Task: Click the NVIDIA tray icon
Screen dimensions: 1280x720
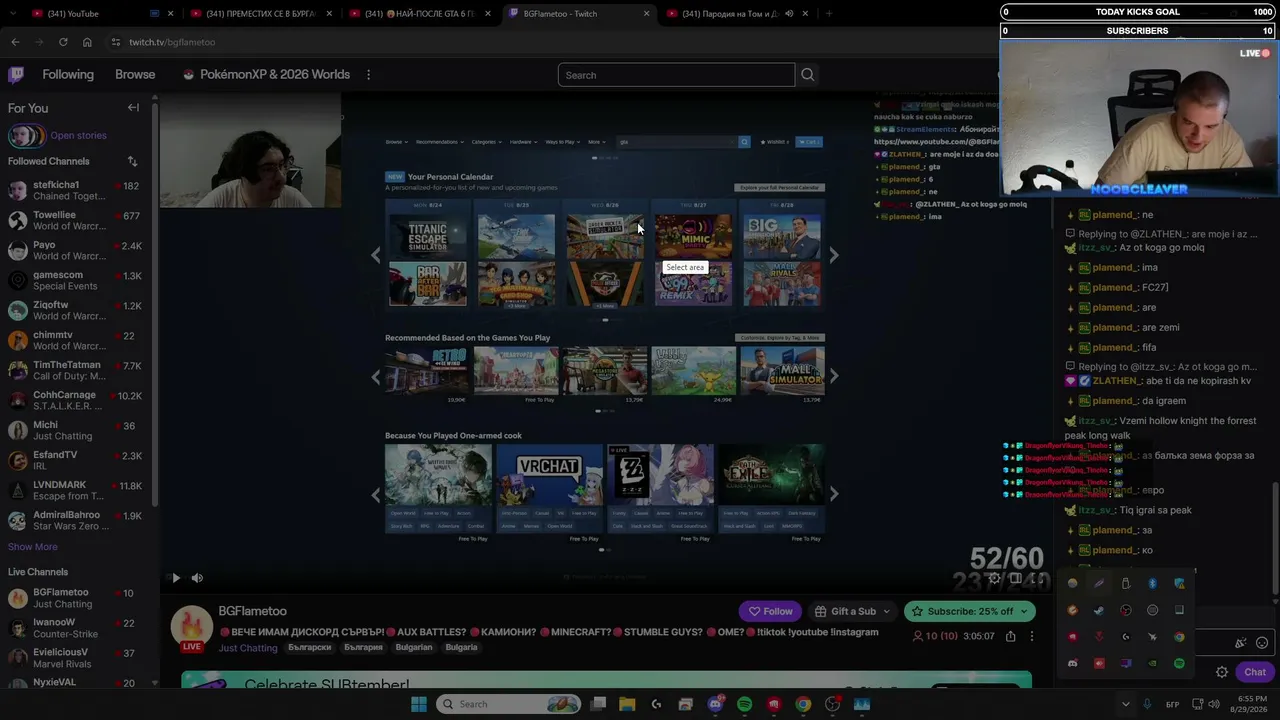Action: pyautogui.click(x=1152, y=663)
